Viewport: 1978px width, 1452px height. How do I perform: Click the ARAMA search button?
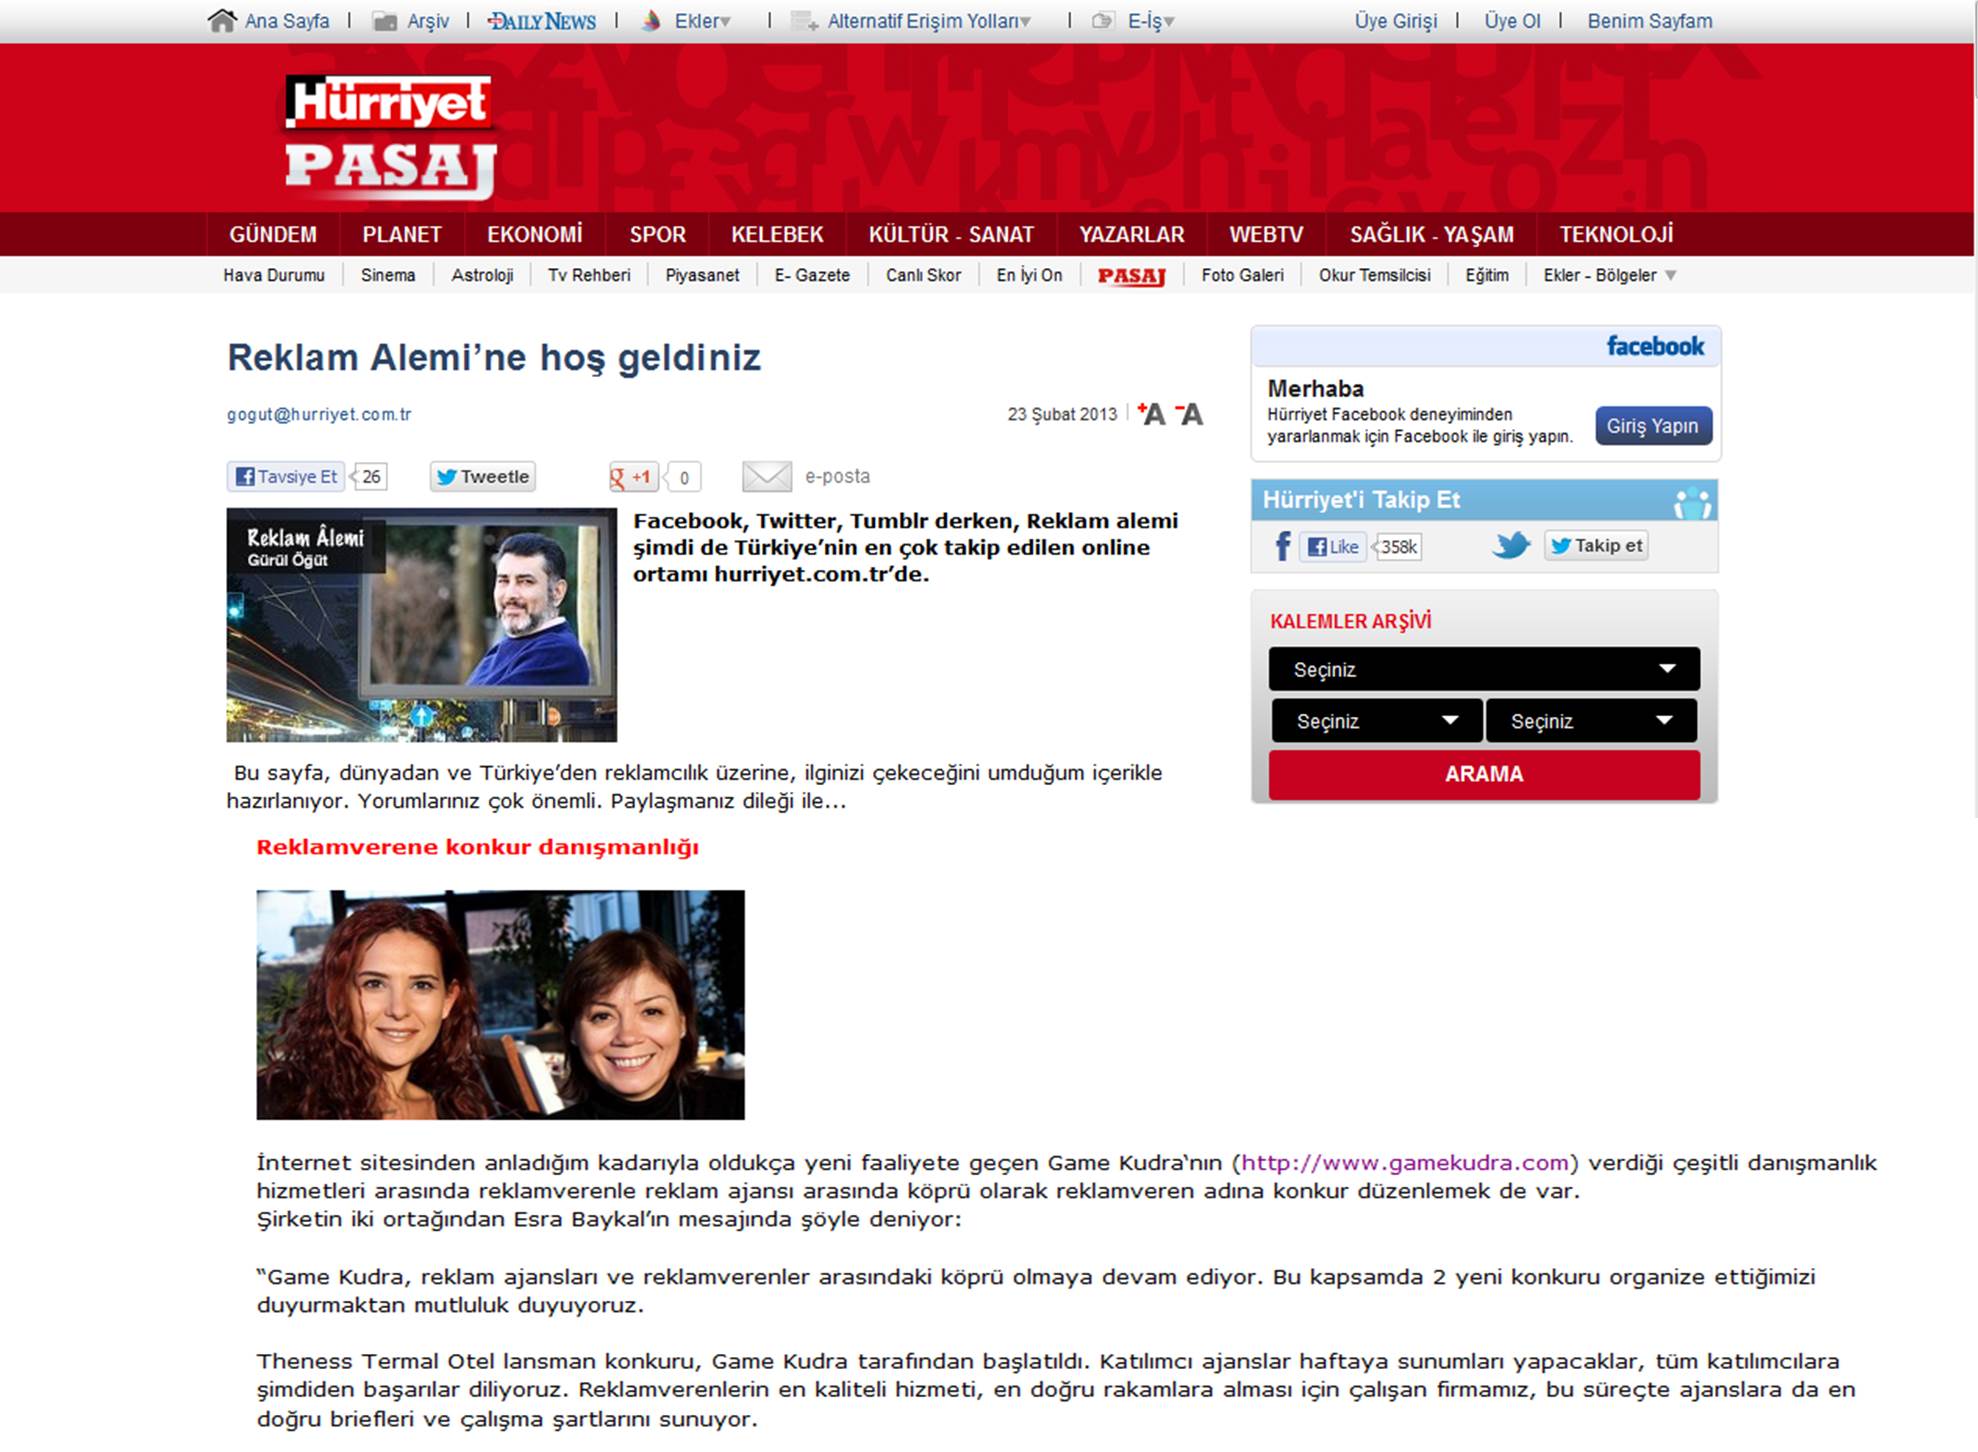[1484, 774]
